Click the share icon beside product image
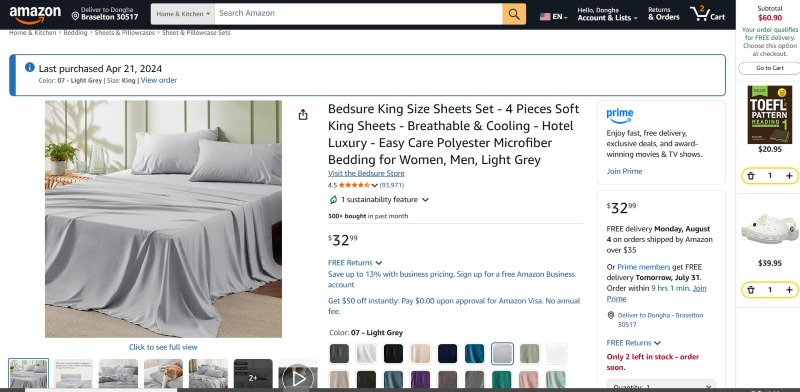The width and height of the screenshot is (800, 392). click(303, 115)
